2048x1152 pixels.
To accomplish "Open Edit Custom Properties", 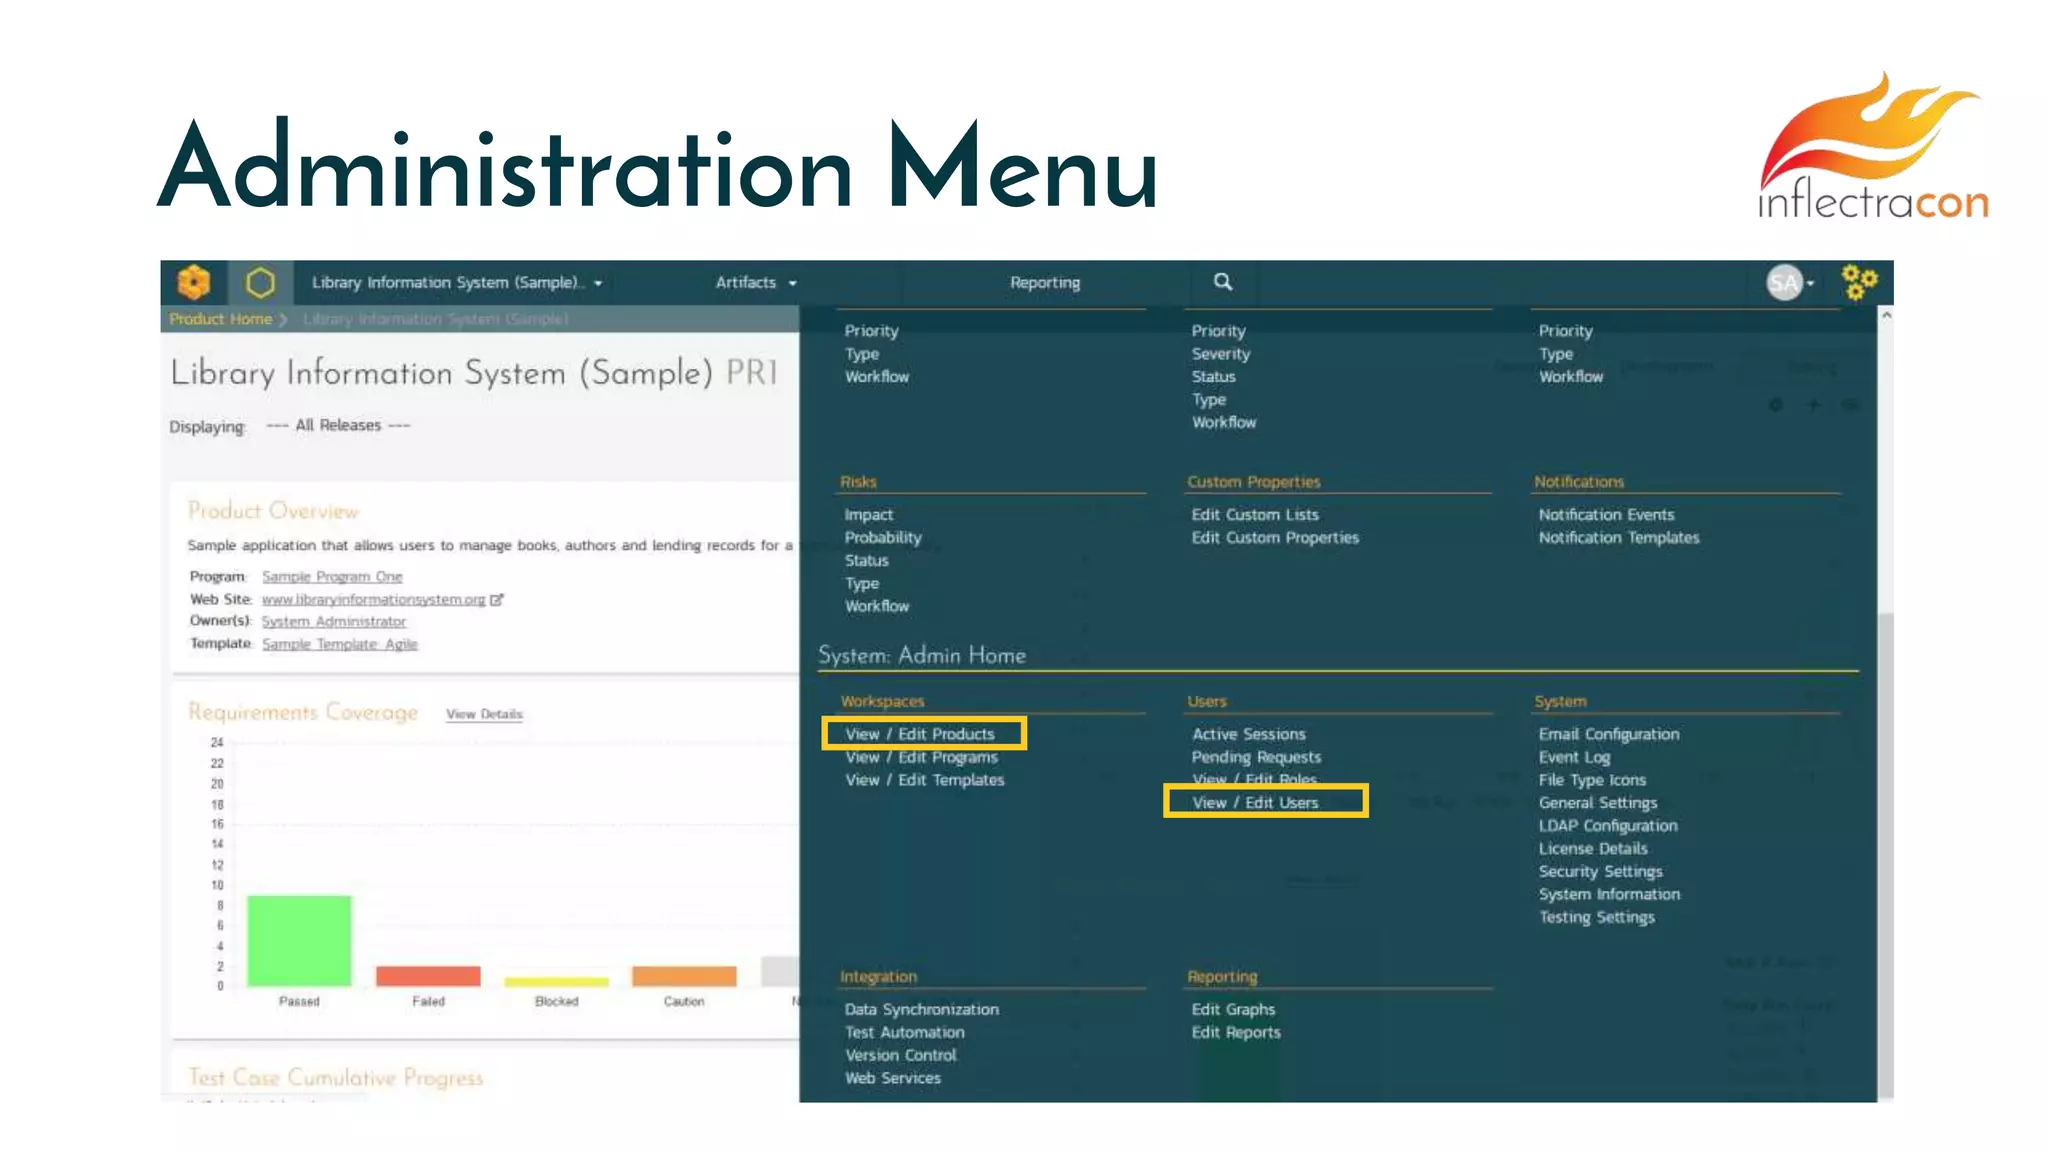I will pyautogui.click(x=1275, y=538).
